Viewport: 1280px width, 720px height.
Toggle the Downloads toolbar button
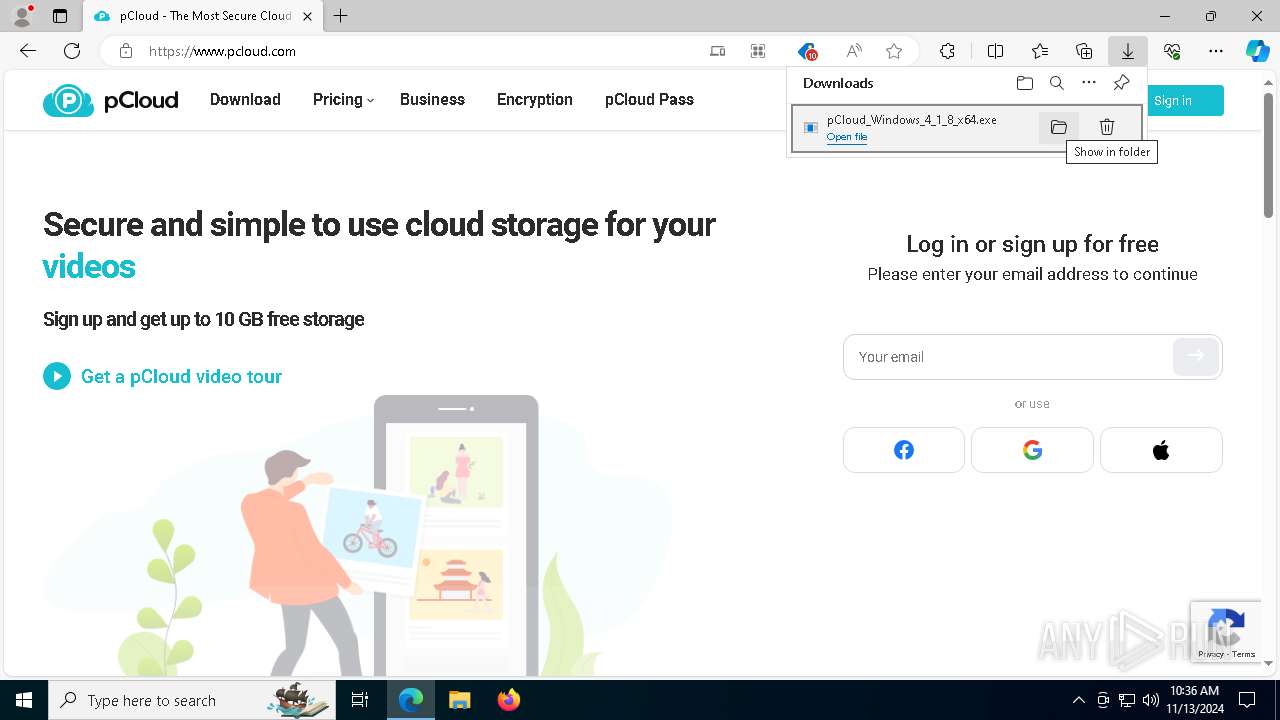point(1127,51)
